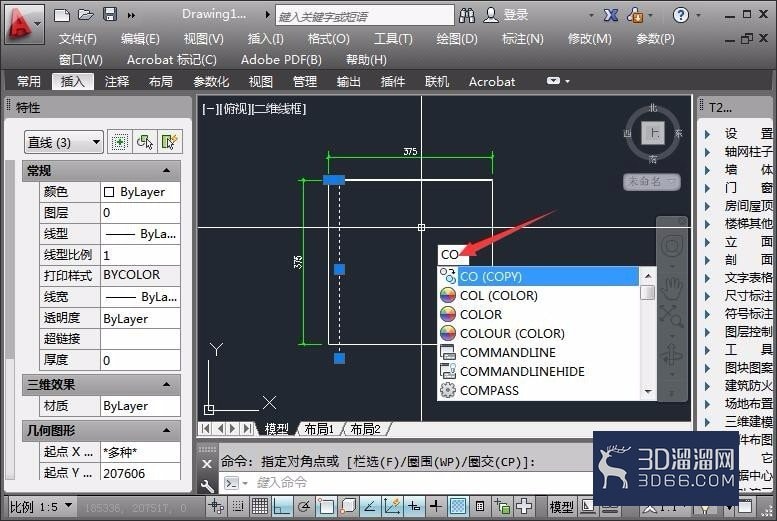Image resolution: width=777 pixels, height=521 pixels.
Task: Click the autocomplete list scrollbar down arrow
Action: click(x=648, y=392)
